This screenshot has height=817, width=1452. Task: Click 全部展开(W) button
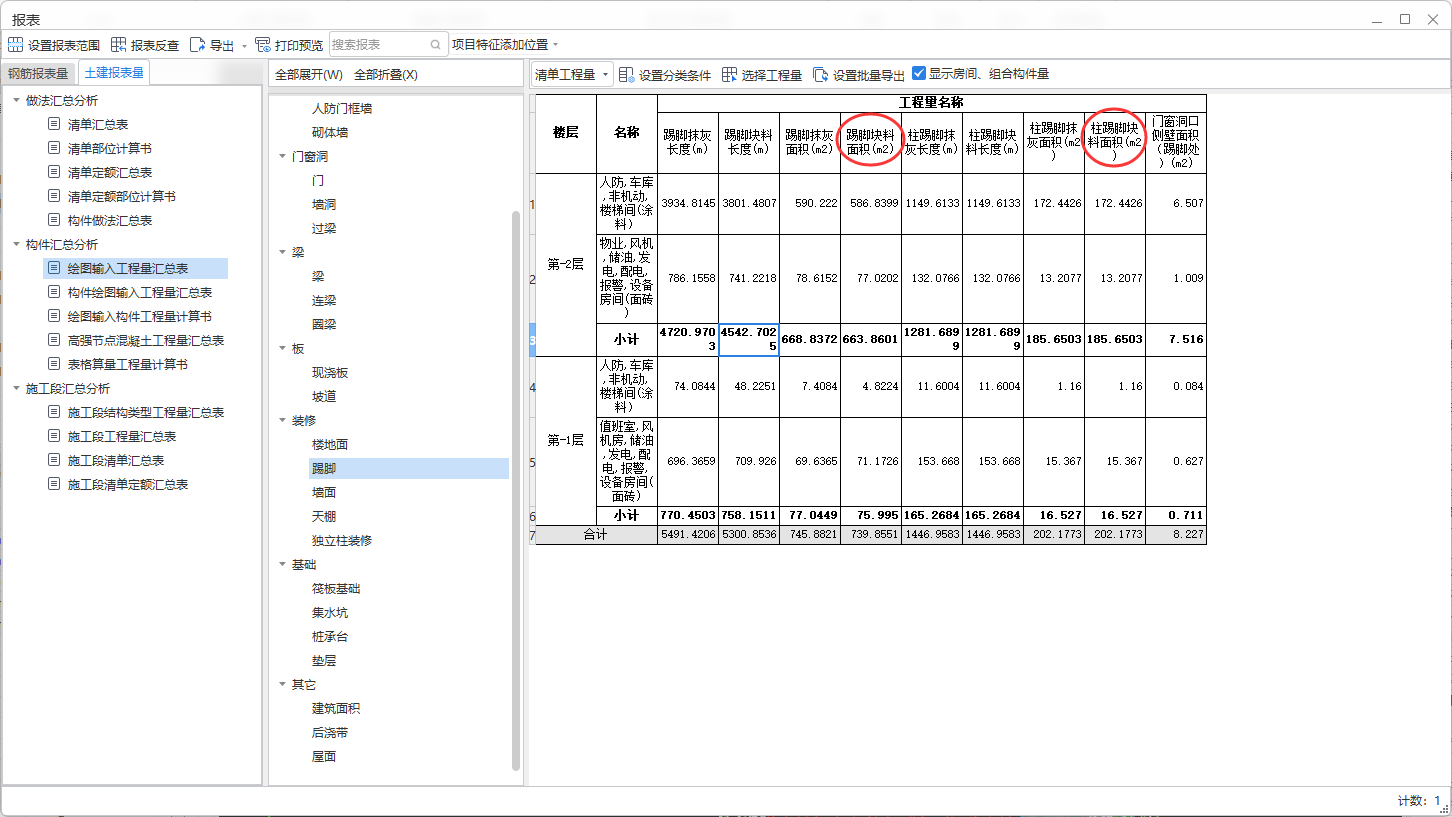pyautogui.click(x=309, y=75)
